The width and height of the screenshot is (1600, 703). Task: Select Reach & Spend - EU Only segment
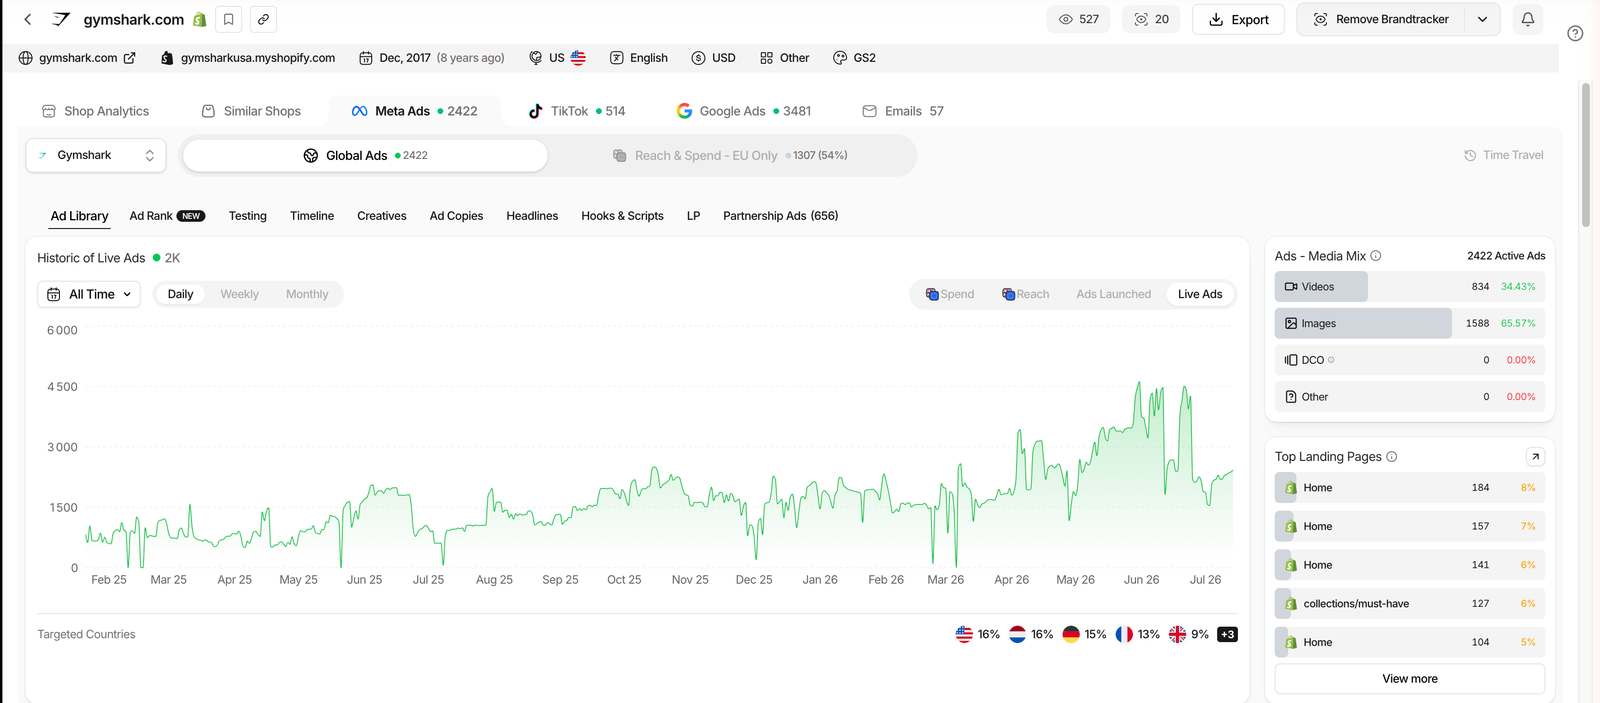pyautogui.click(x=730, y=155)
